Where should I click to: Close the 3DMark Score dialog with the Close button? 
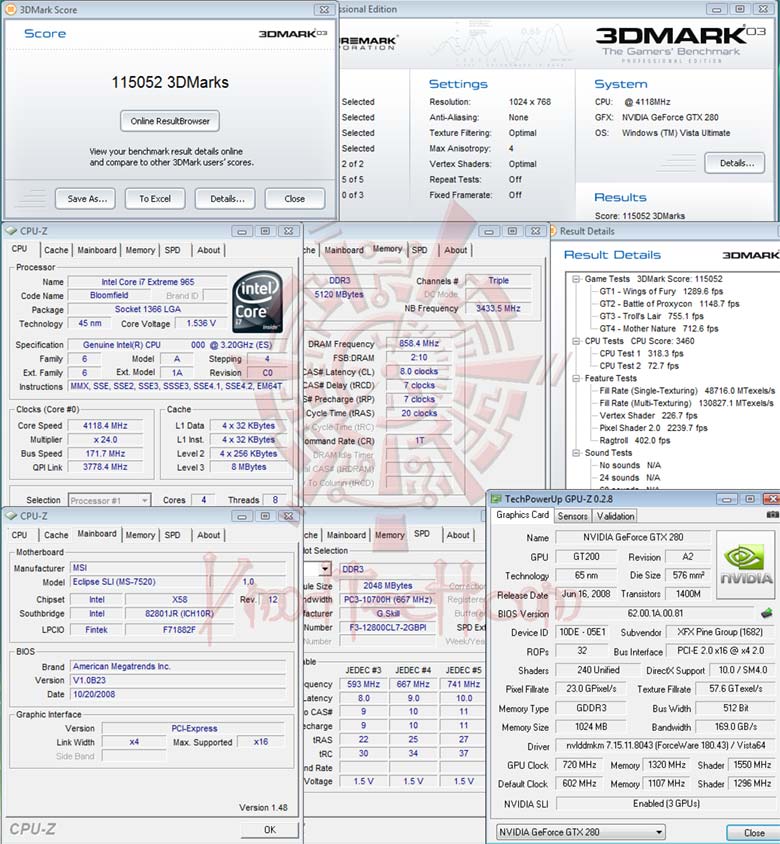click(x=294, y=199)
